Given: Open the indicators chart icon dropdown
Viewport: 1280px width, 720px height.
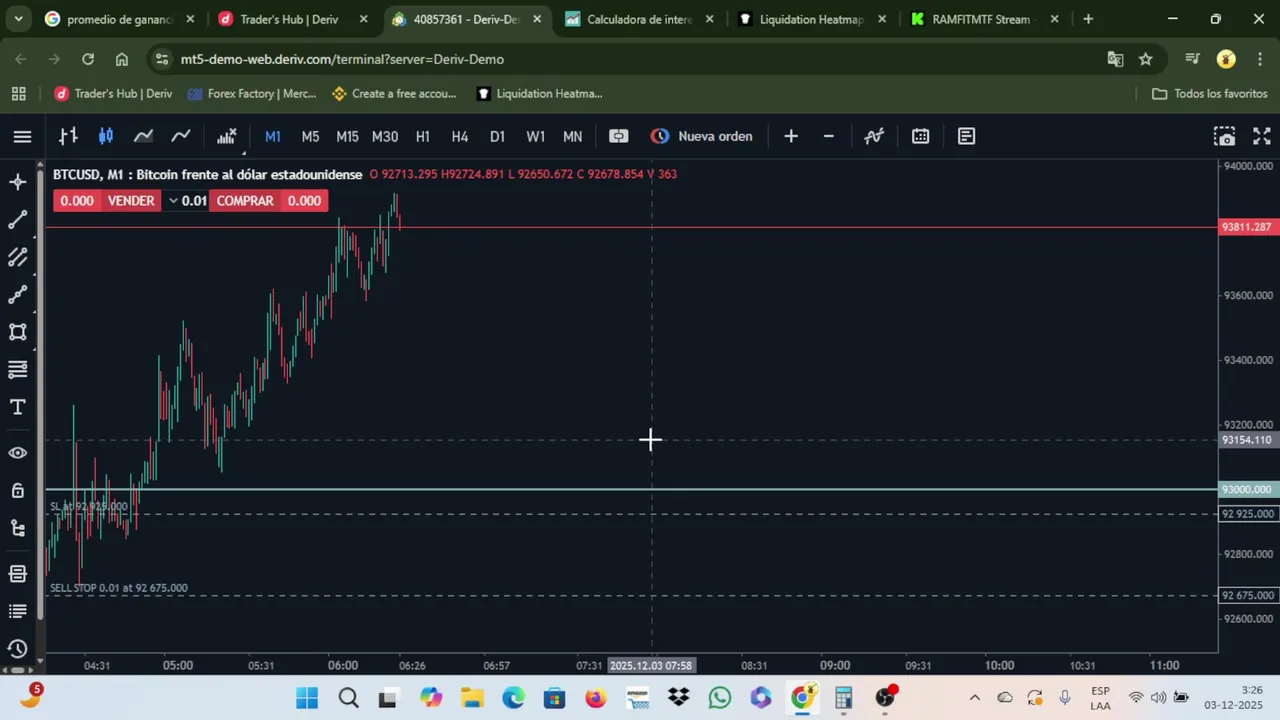Looking at the screenshot, I should [227, 136].
